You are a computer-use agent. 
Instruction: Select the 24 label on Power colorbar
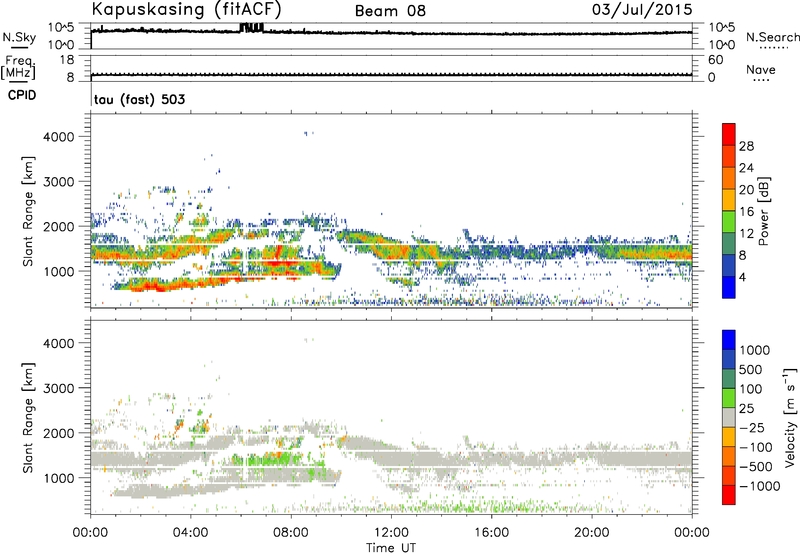point(746,168)
